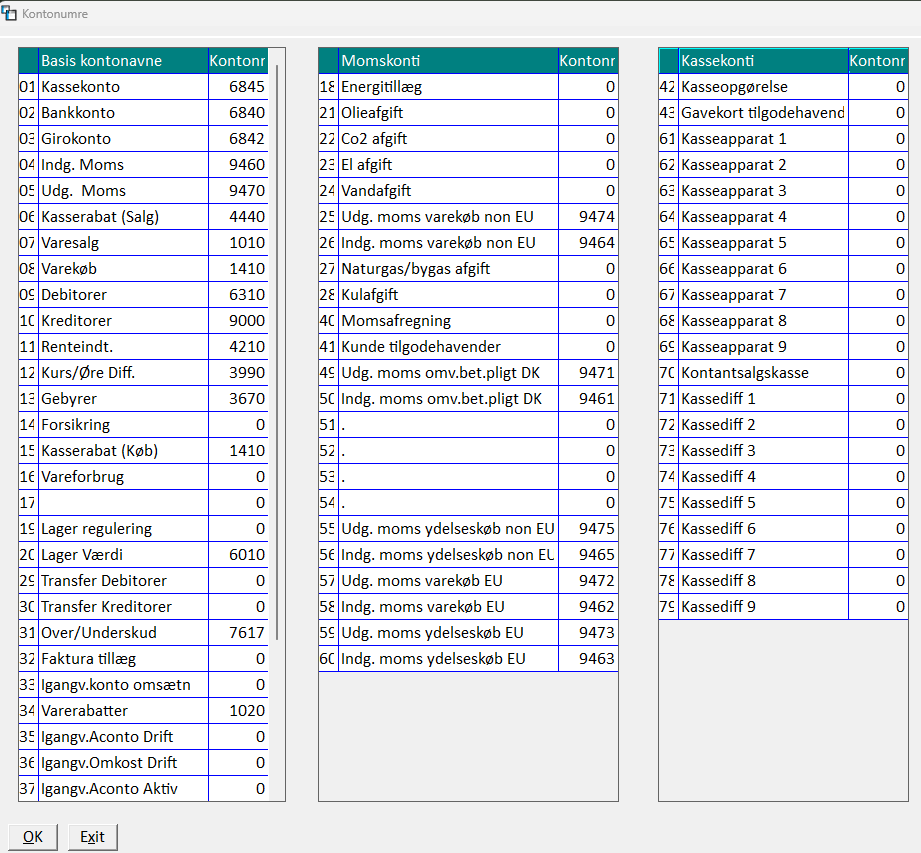921x853 pixels.
Task: Click the Exit button
Action: (x=92, y=837)
